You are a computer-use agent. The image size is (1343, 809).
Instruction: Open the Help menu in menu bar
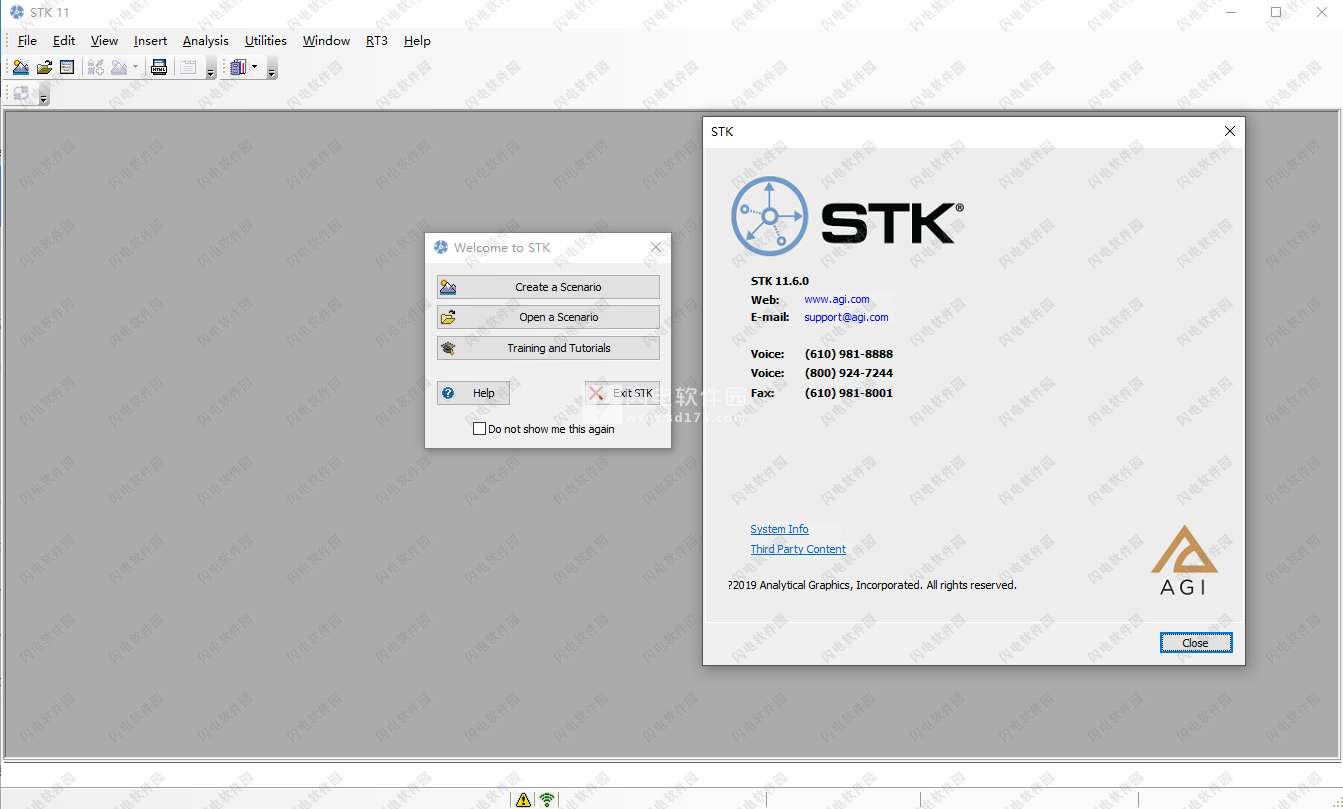(x=418, y=41)
